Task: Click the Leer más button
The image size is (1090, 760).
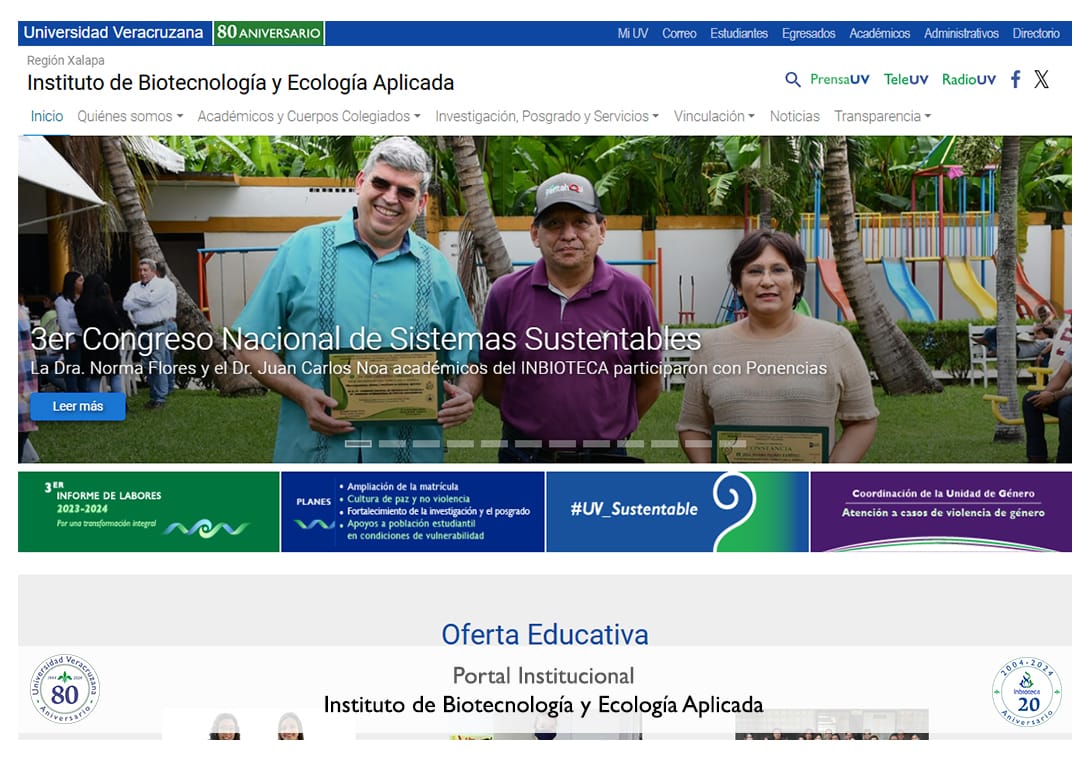Action: 78,406
